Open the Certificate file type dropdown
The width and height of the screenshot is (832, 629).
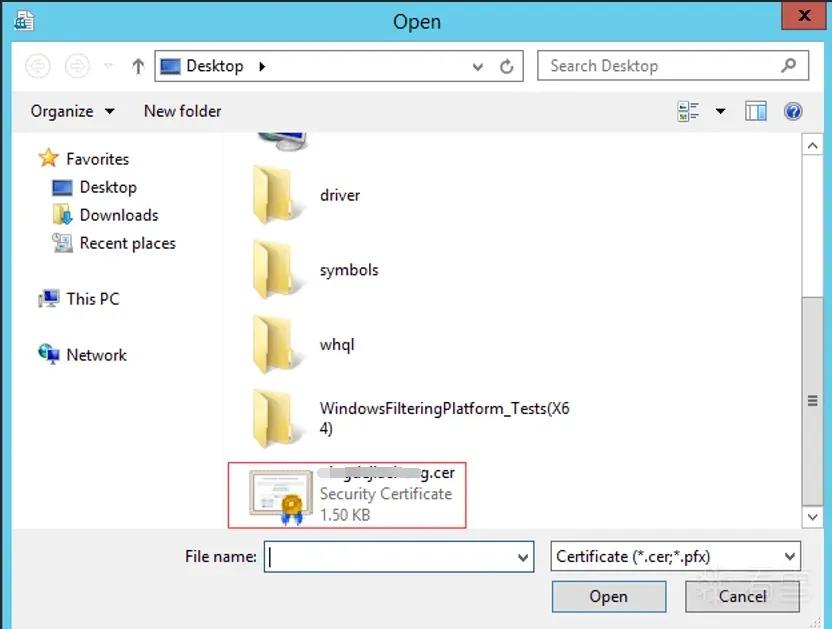[790, 557]
